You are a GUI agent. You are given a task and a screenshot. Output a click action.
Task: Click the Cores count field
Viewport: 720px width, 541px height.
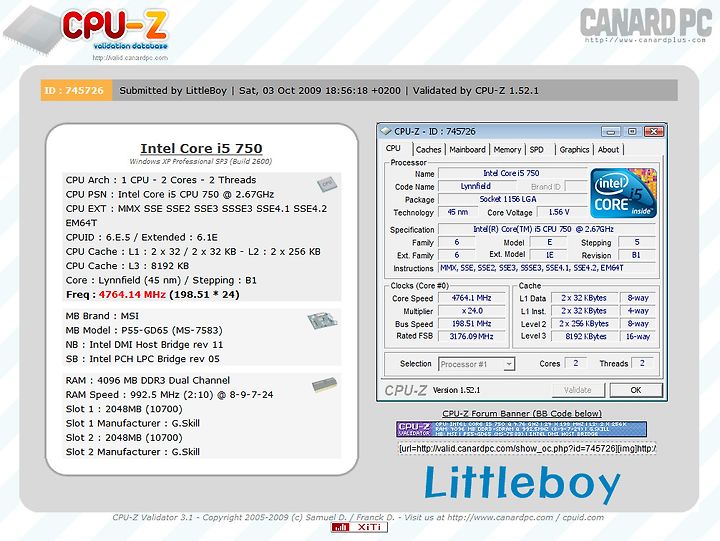click(575, 363)
